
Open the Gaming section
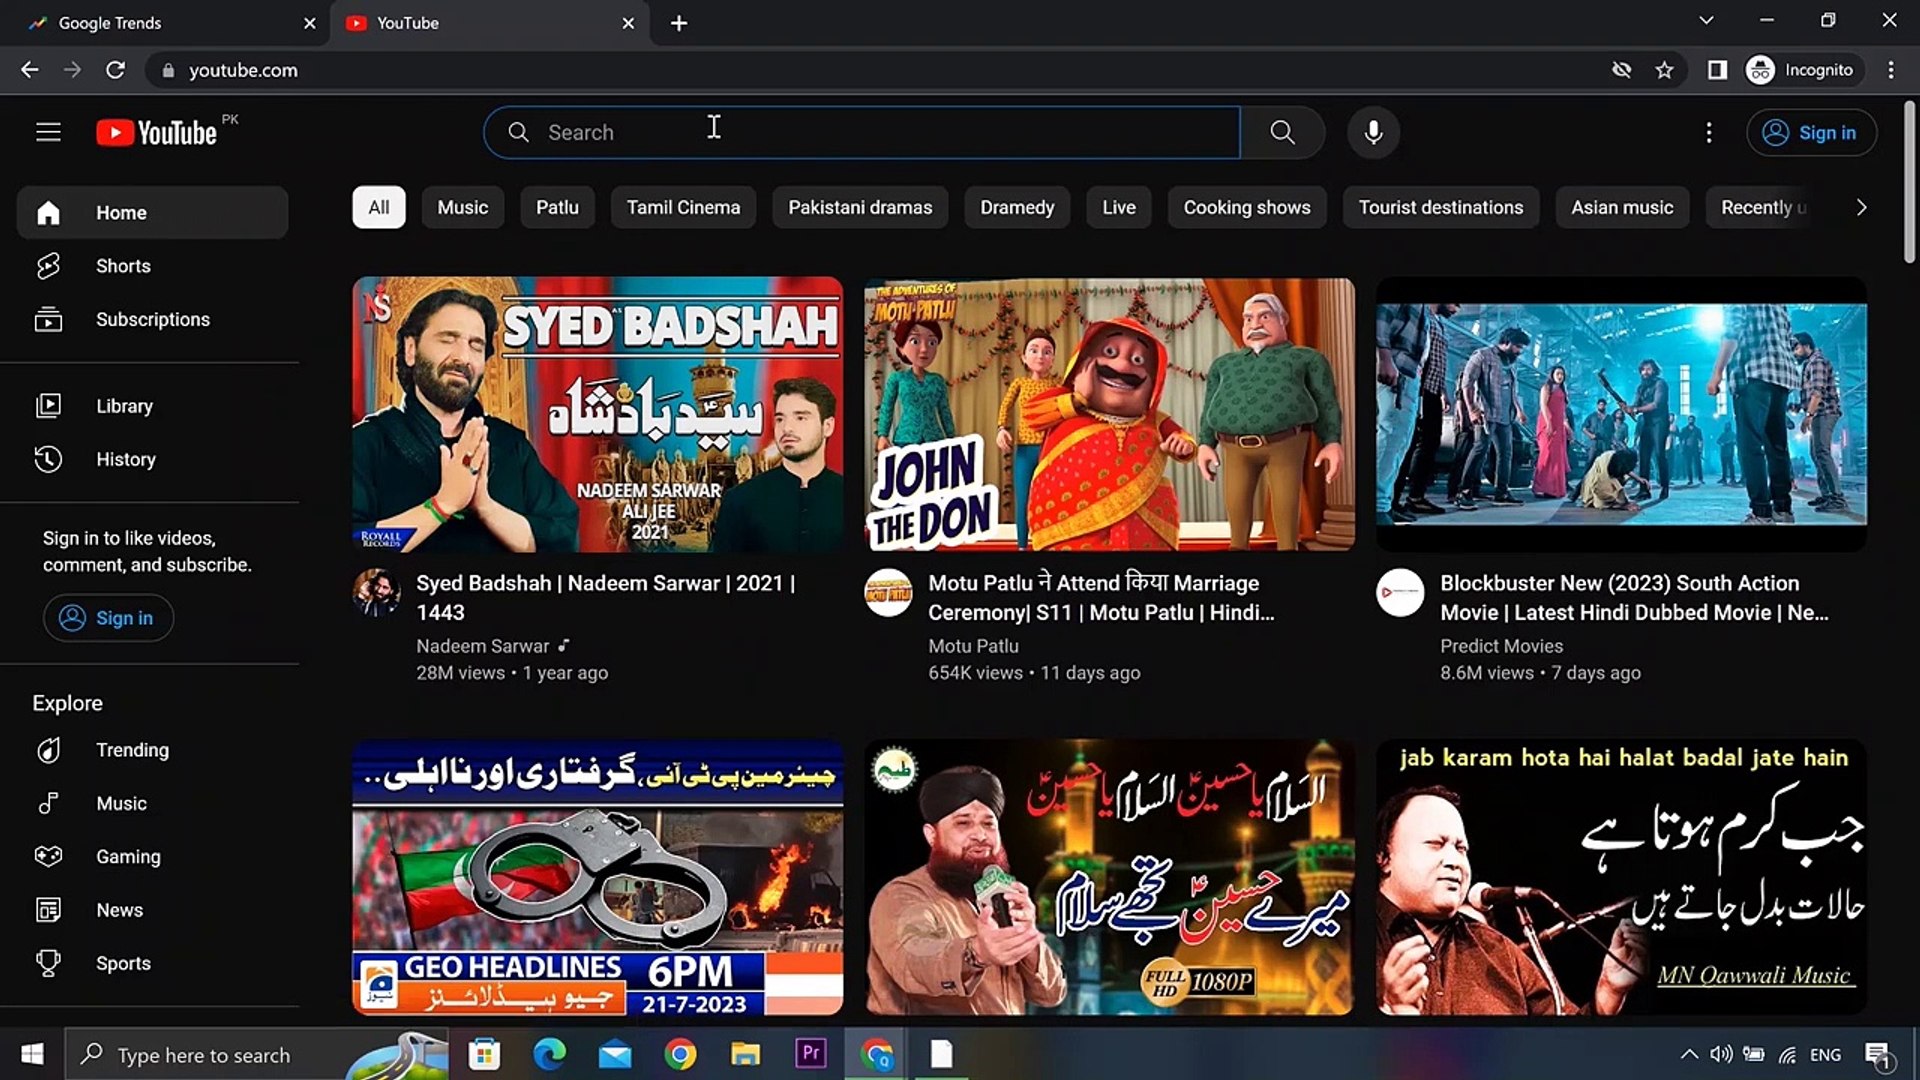128,856
